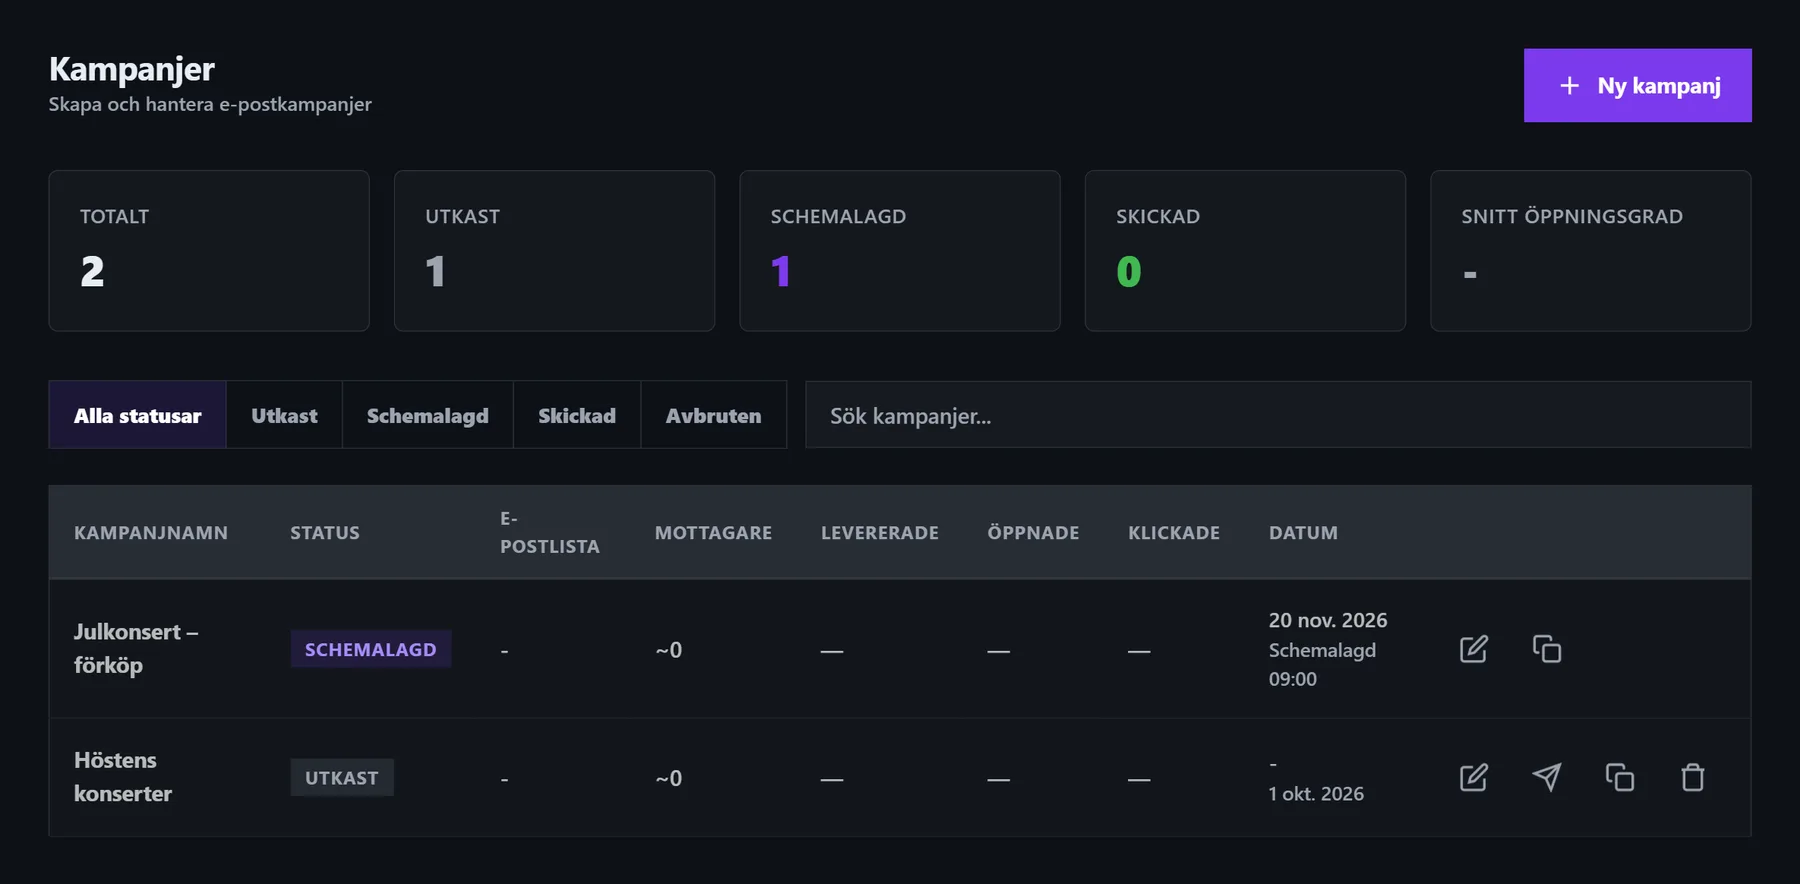
Task: Click the Status column header
Action: tap(325, 533)
